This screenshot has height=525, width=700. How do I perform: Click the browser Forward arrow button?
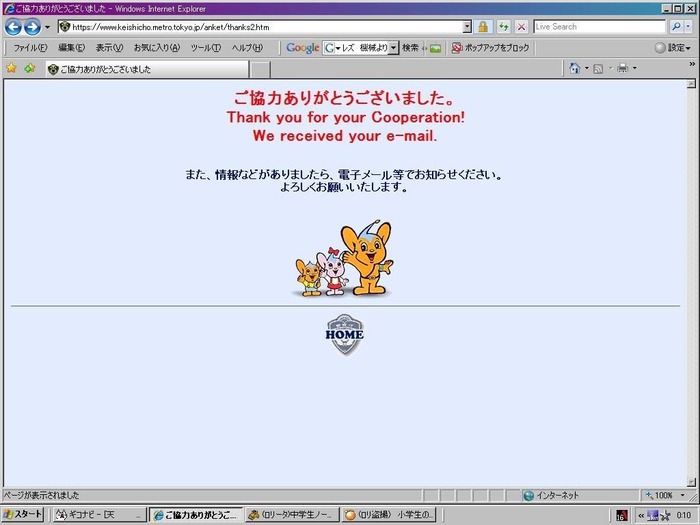pos(32,27)
